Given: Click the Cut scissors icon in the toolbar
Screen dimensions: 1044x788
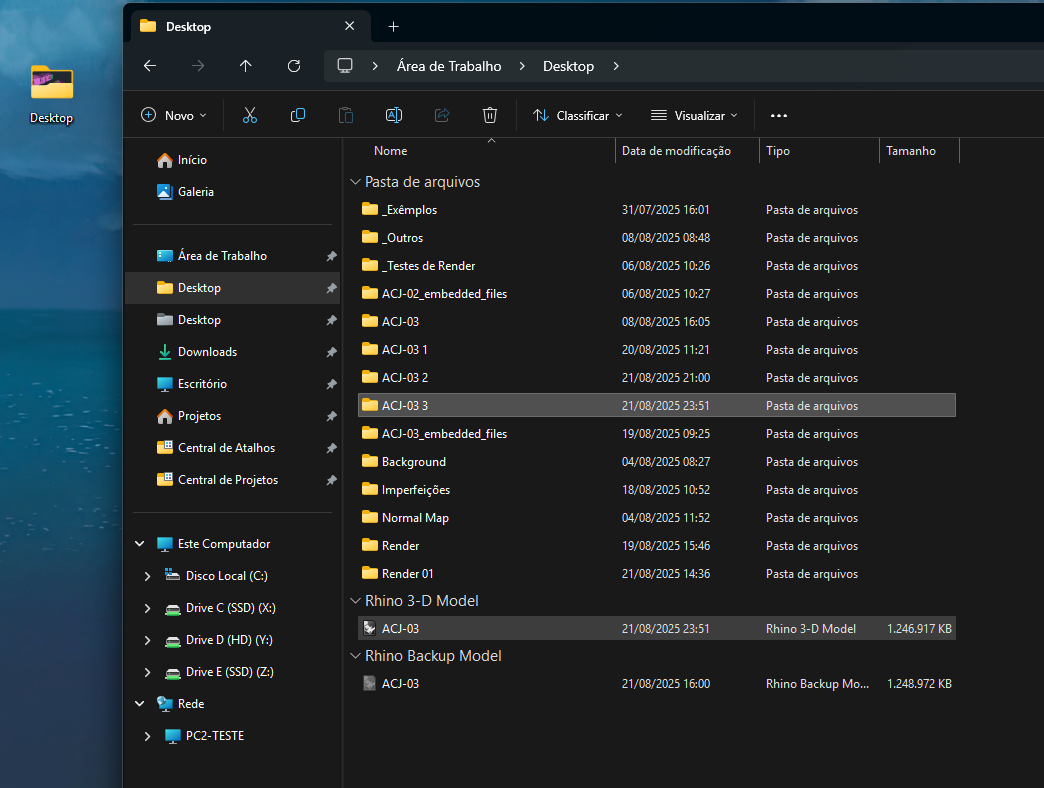Looking at the screenshot, I should 250,115.
